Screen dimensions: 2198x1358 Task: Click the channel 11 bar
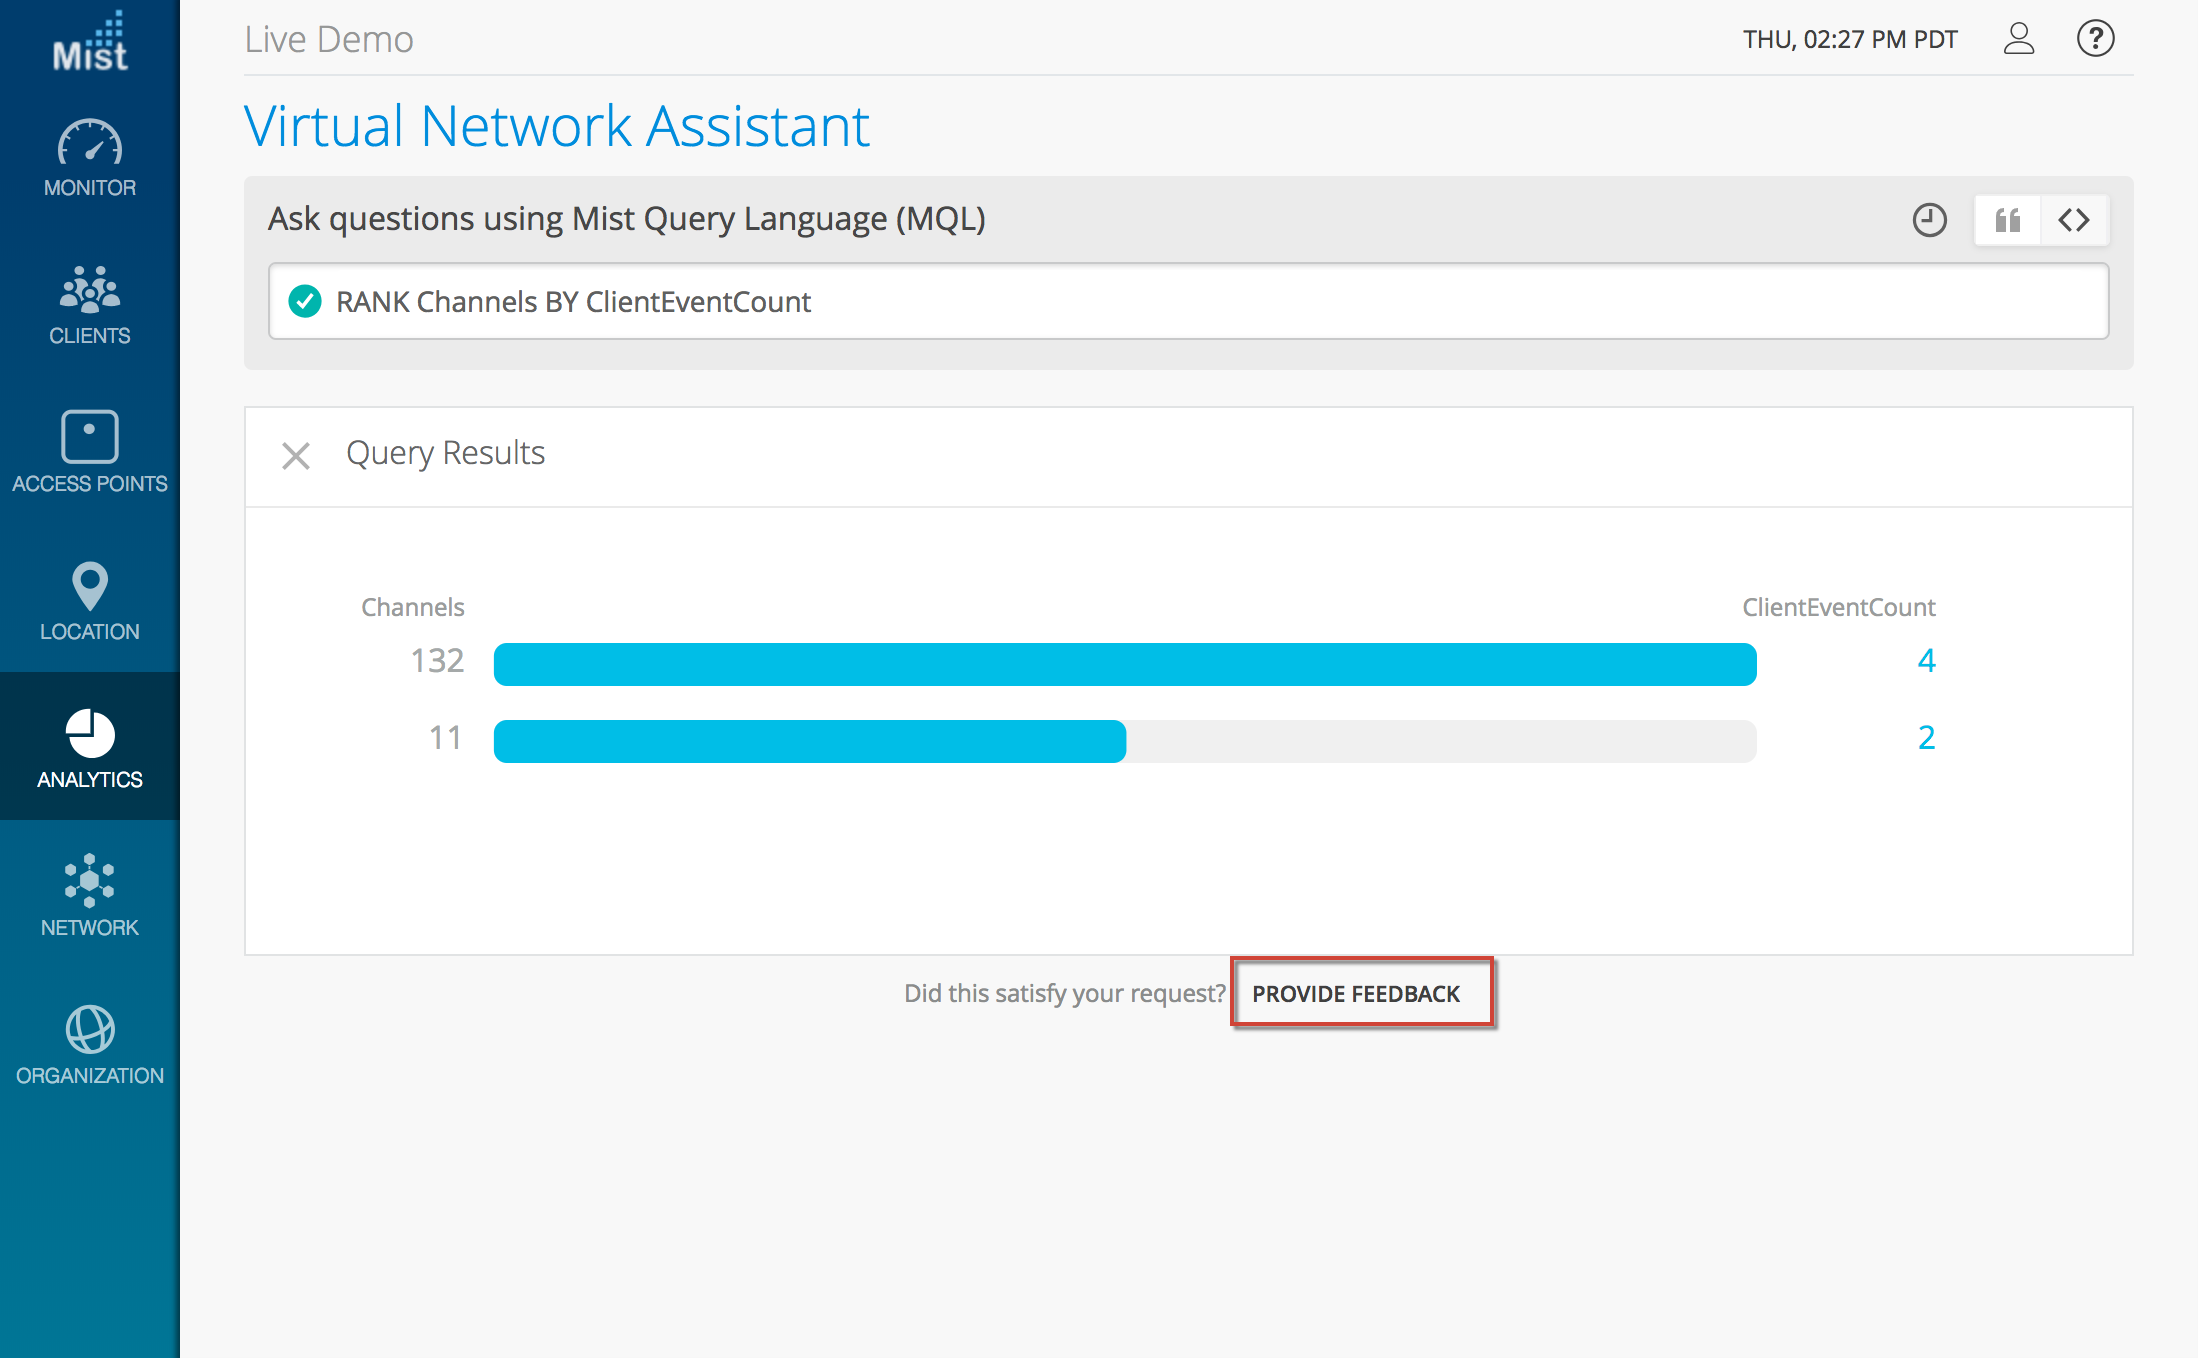point(810,741)
